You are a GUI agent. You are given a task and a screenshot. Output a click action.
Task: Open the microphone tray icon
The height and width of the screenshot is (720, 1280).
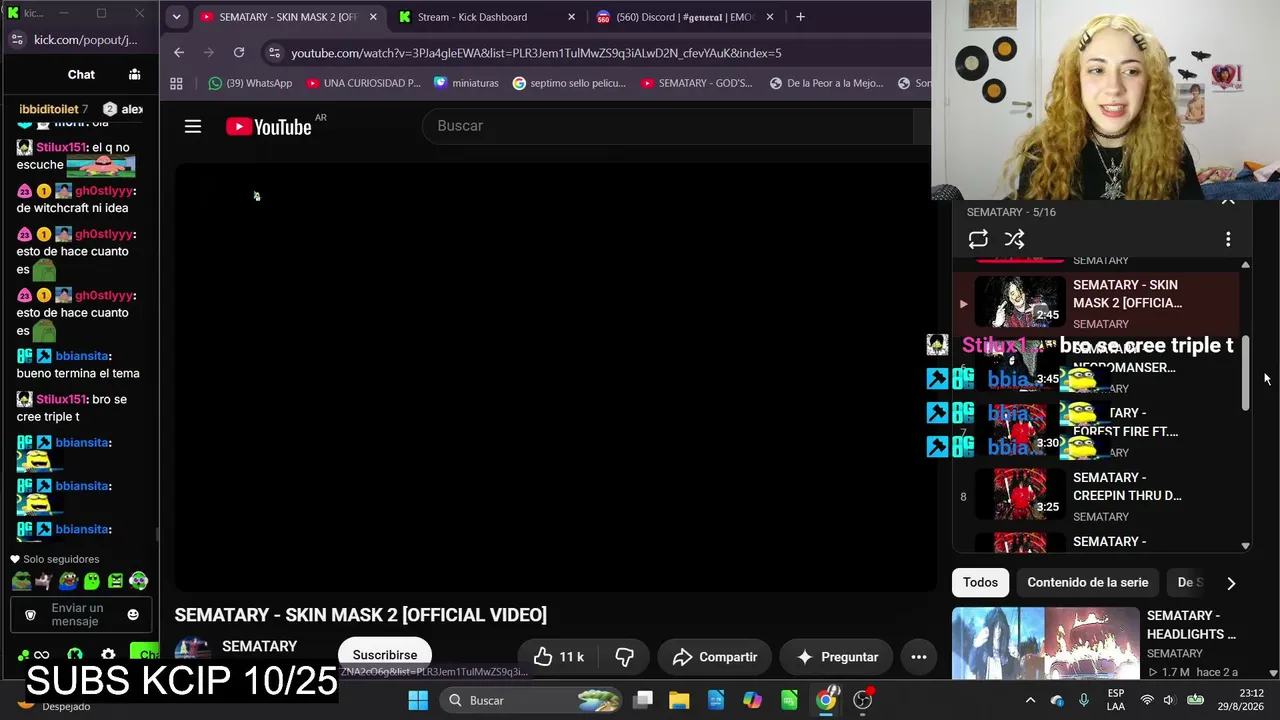point(1084,700)
